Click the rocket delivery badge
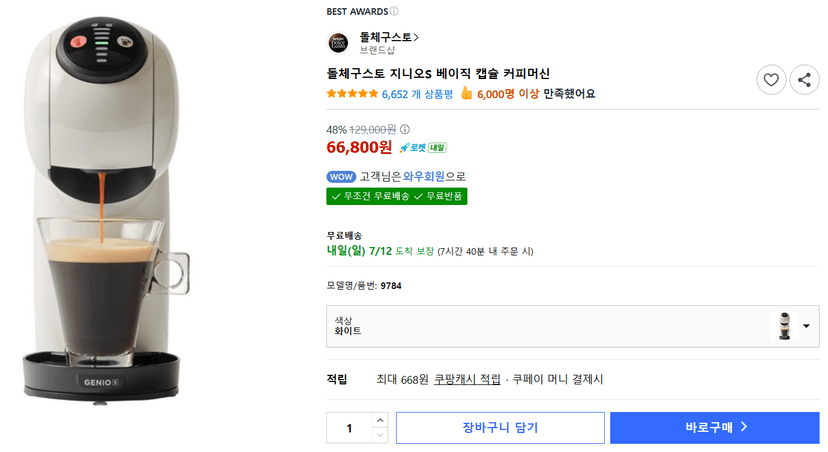Image resolution: width=828 pixels, height=452 pixels. pos(423,148)
